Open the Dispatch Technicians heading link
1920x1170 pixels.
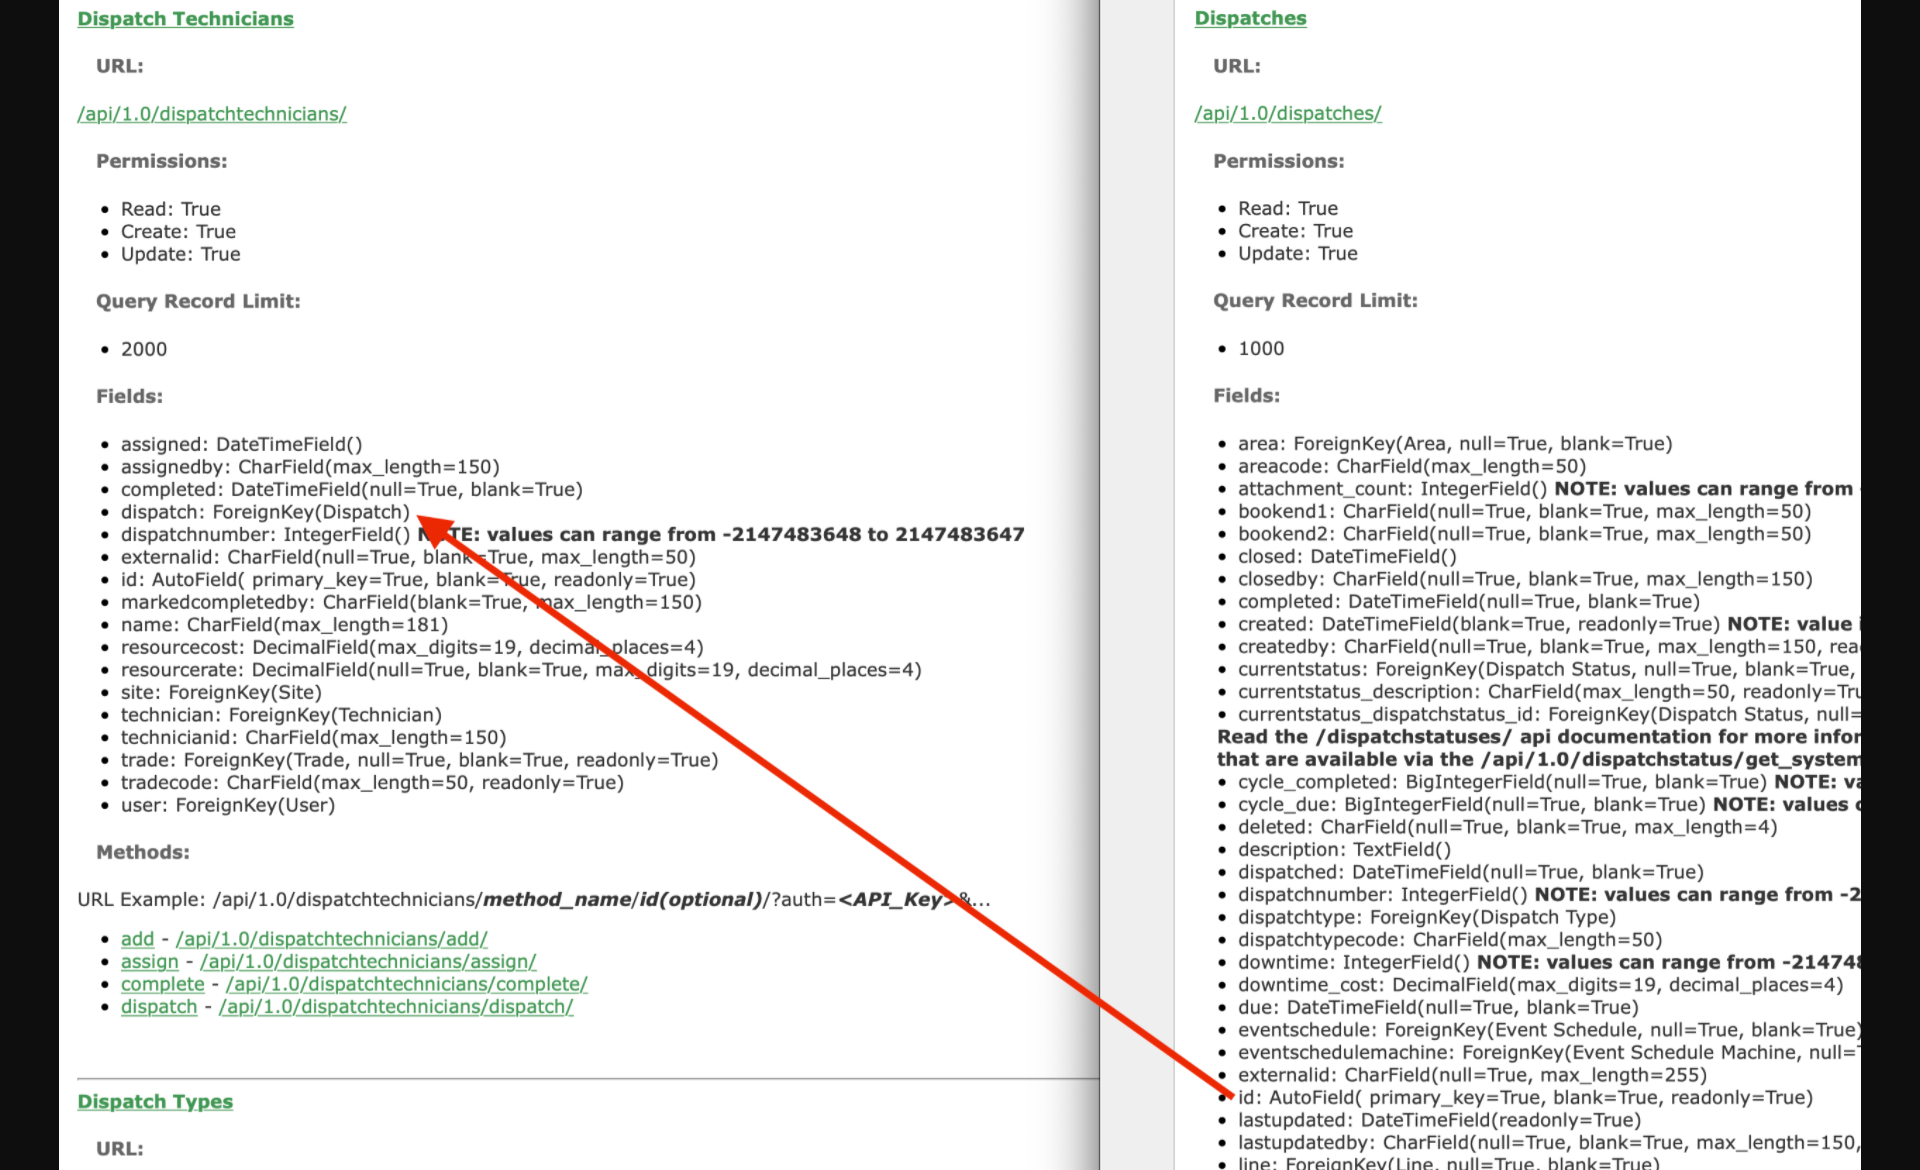tap(185, 19)
